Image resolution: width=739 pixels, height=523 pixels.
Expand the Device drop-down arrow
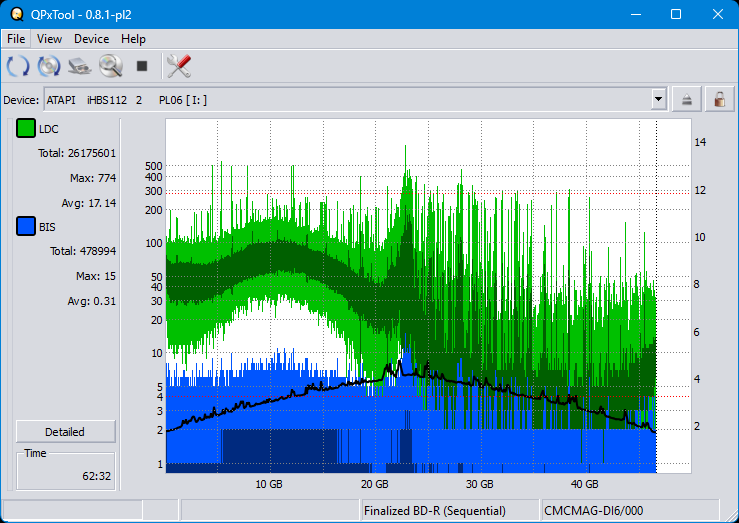[x=658, y=99]
